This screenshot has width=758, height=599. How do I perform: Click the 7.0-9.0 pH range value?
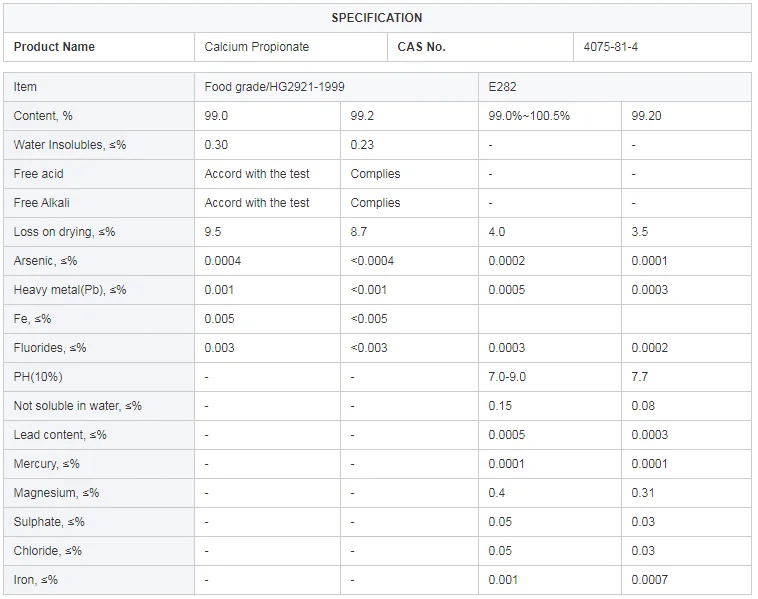click(x=507, y=377)
